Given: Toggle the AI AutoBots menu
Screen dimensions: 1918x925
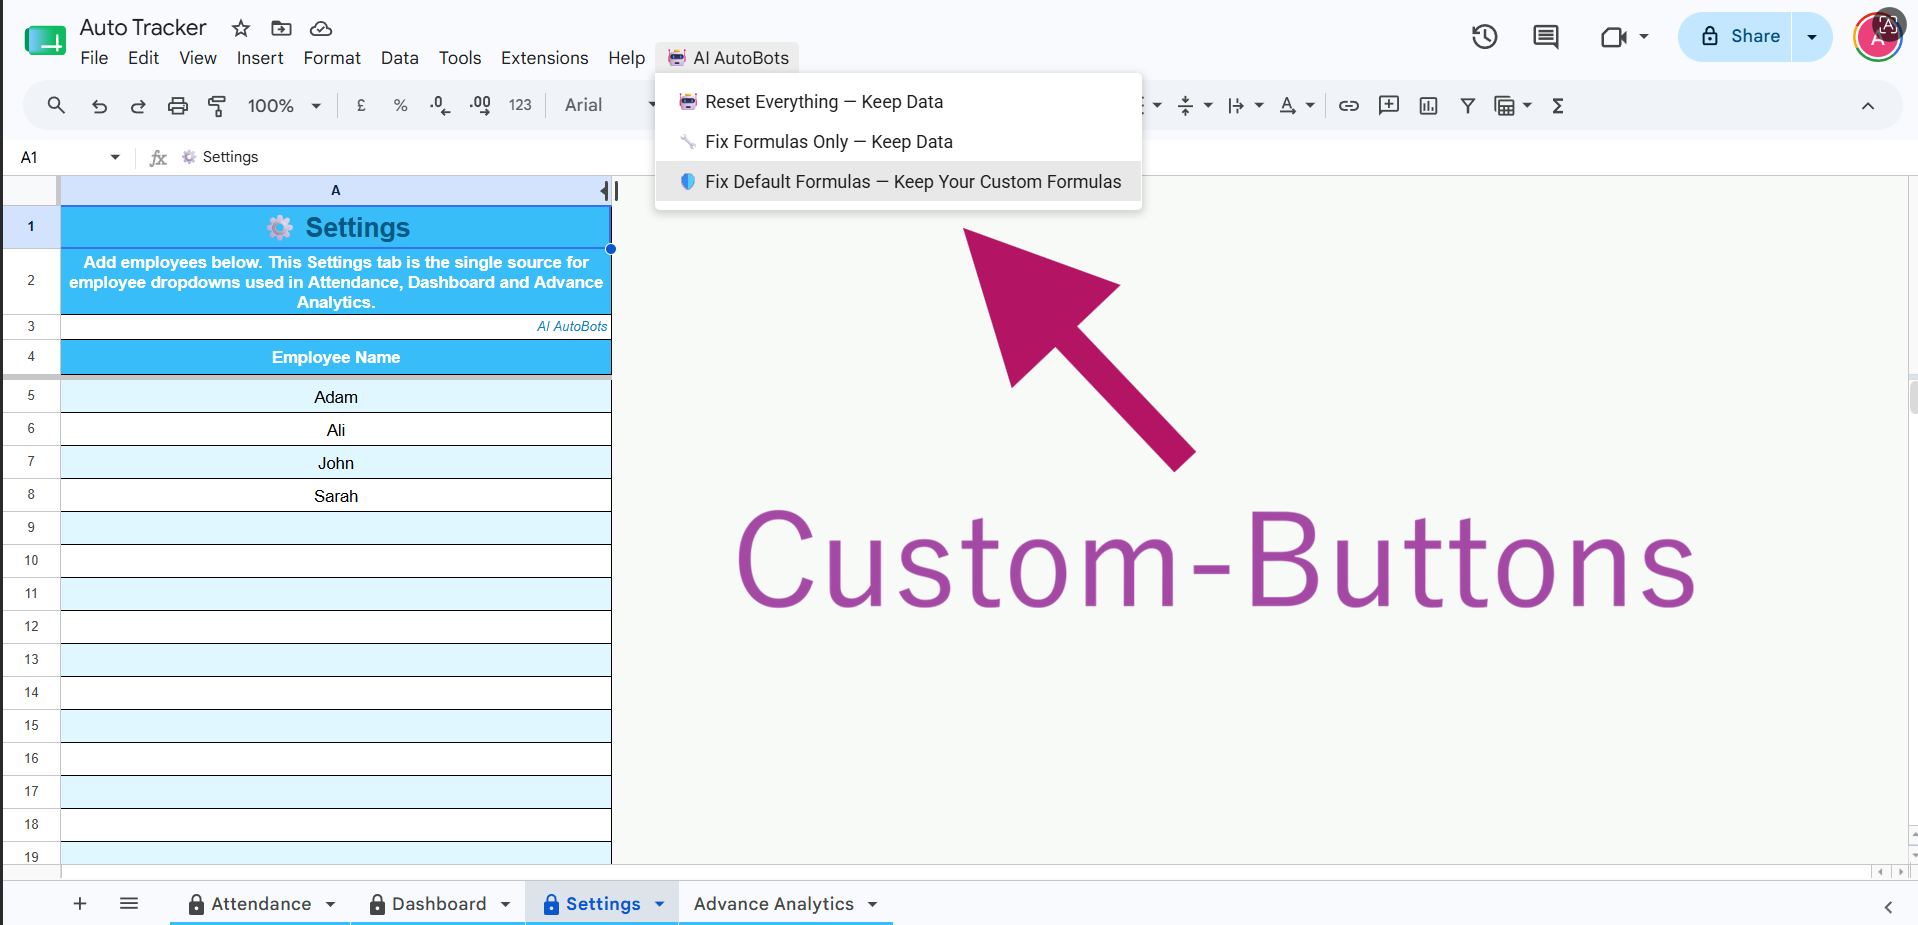Looking at the screenshot, I should click(x=728, y=58).
